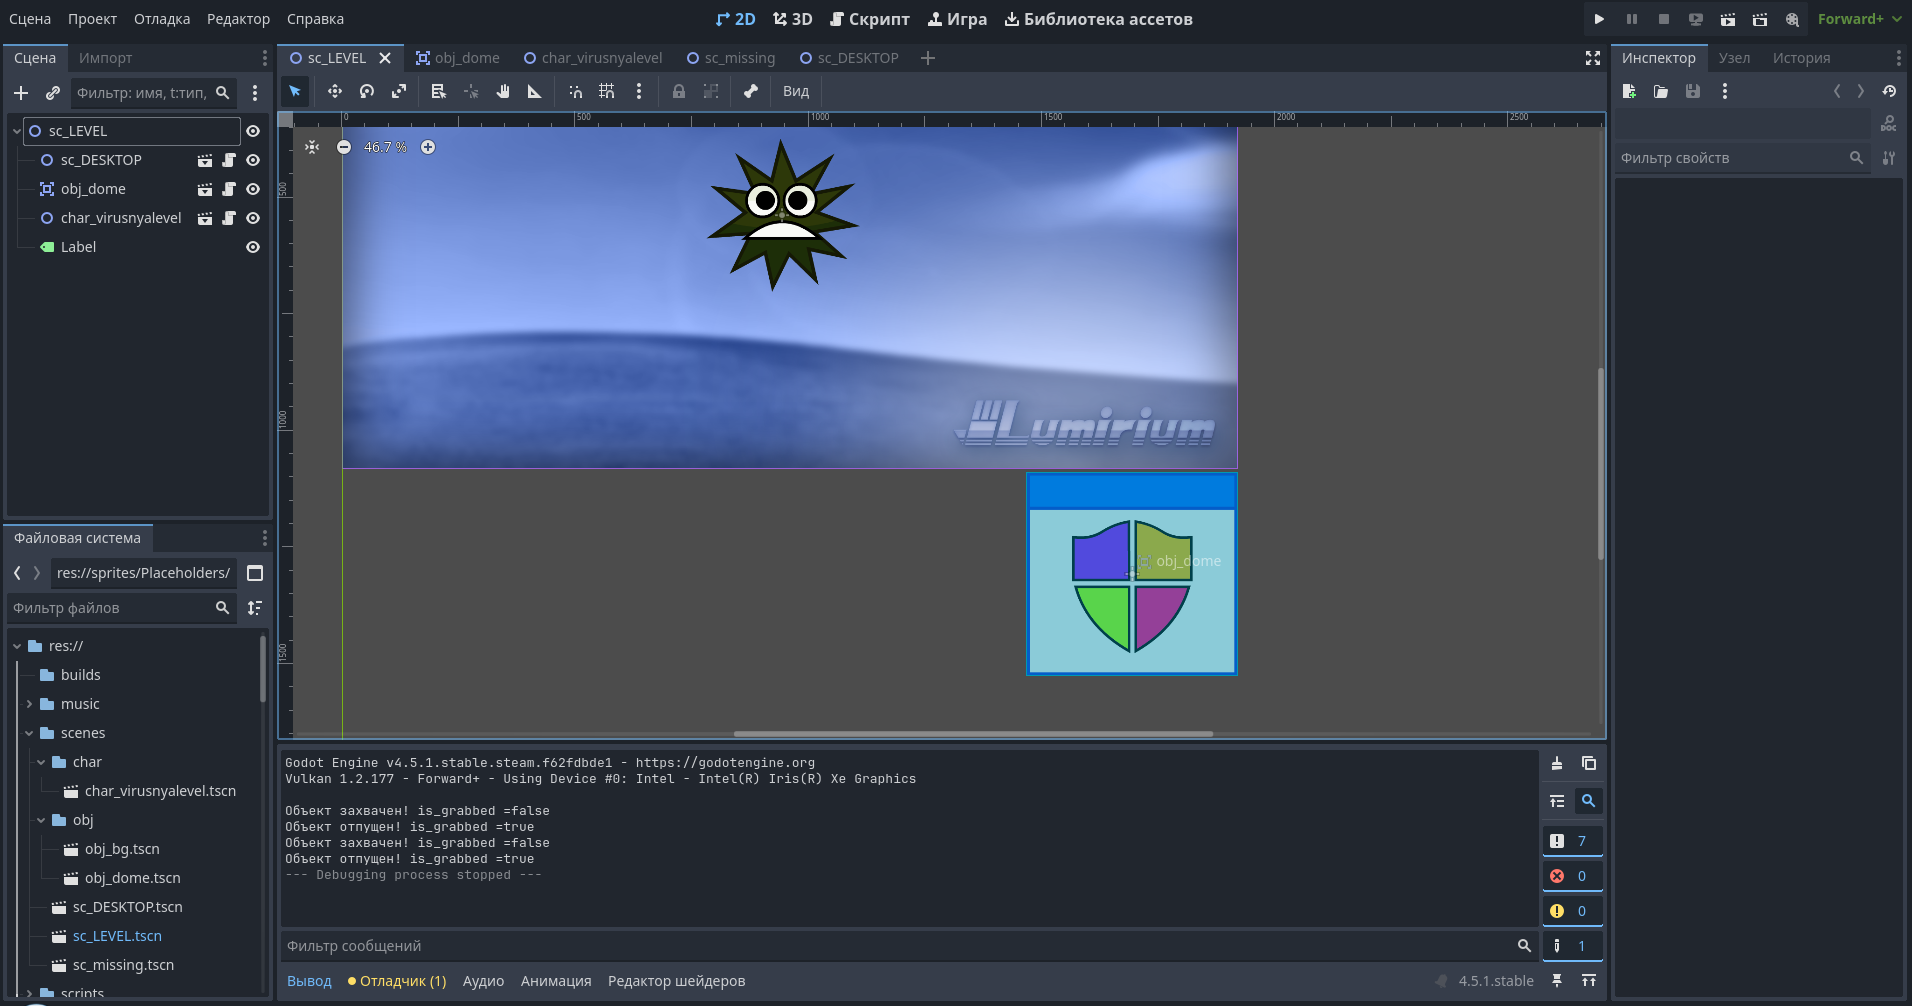Add a new child node with plus icon
The height and width of the screenshot is (1006, 1912).
pos(21,93)
